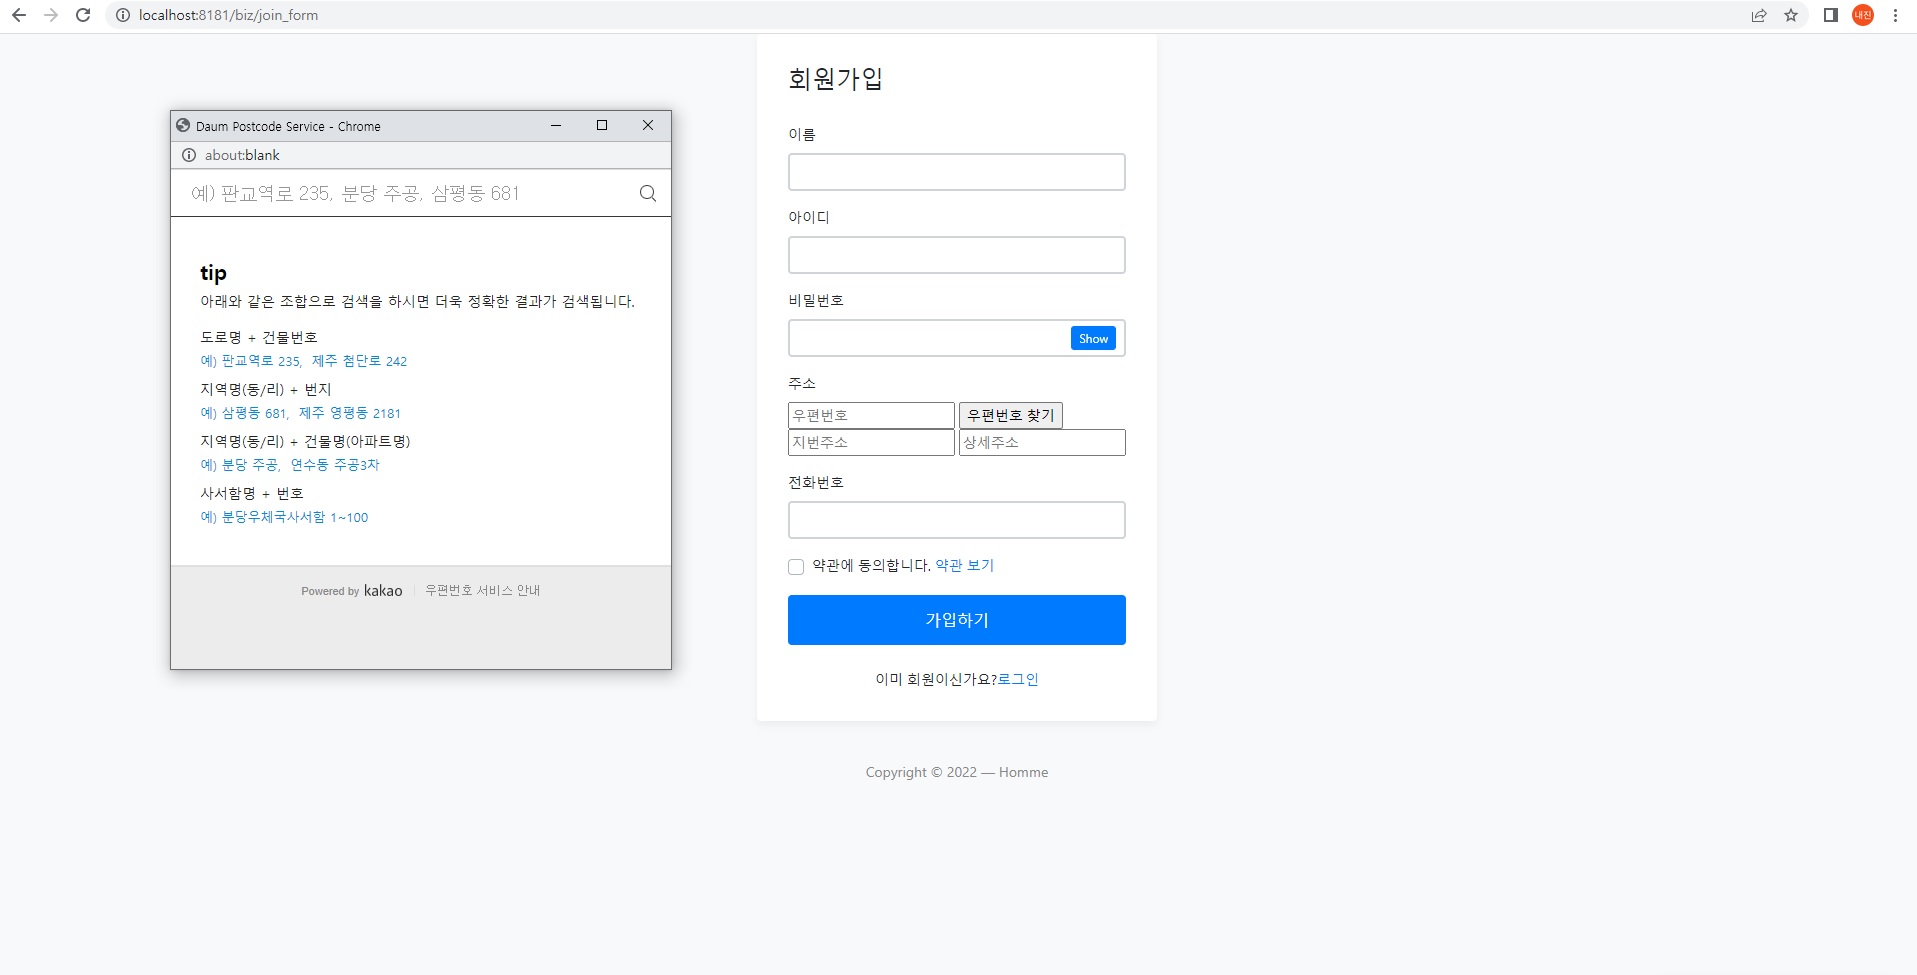This screenshot has height=975, width=1917.
Task: Click the search magnifier in the Daum Postcode popup
Action: tap(647, 192)
